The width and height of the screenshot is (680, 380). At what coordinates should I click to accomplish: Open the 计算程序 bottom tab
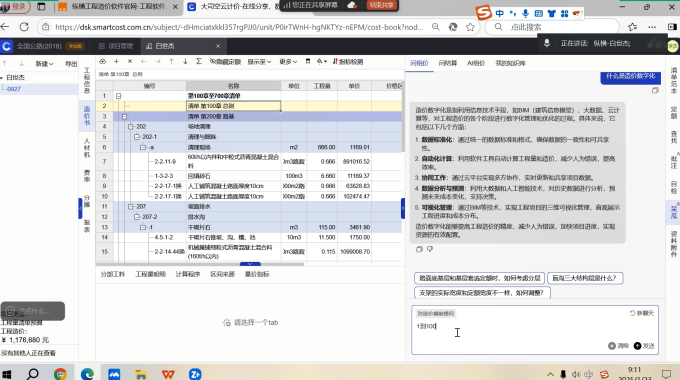click(188, 274)
